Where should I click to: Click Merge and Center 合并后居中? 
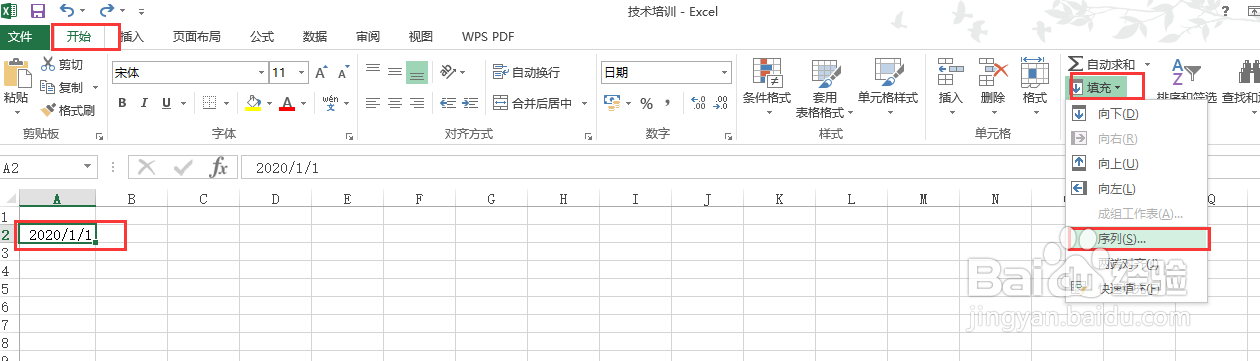click(x=533, y=103)
